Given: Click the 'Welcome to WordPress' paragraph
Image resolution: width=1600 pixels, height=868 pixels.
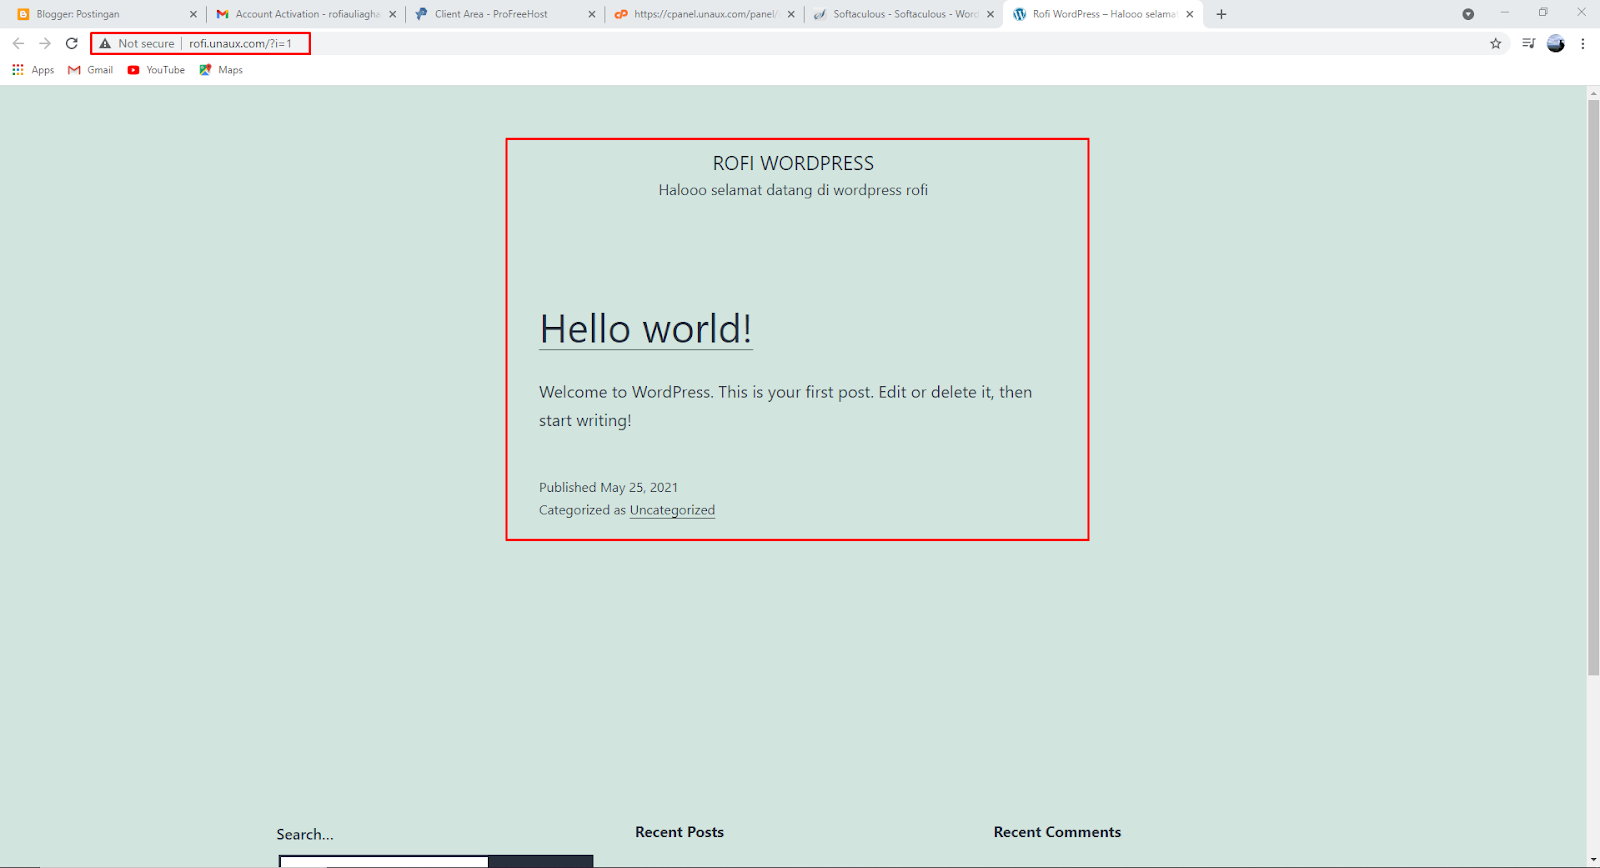Looking at the screenshot, I should tap(785, 406).
